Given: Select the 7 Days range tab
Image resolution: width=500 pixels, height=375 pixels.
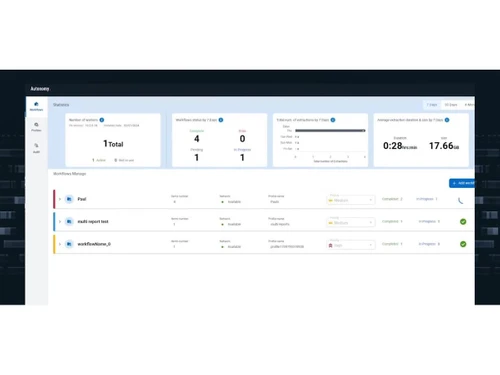Looking at the screenshot, I should click(x=432, y=105).
